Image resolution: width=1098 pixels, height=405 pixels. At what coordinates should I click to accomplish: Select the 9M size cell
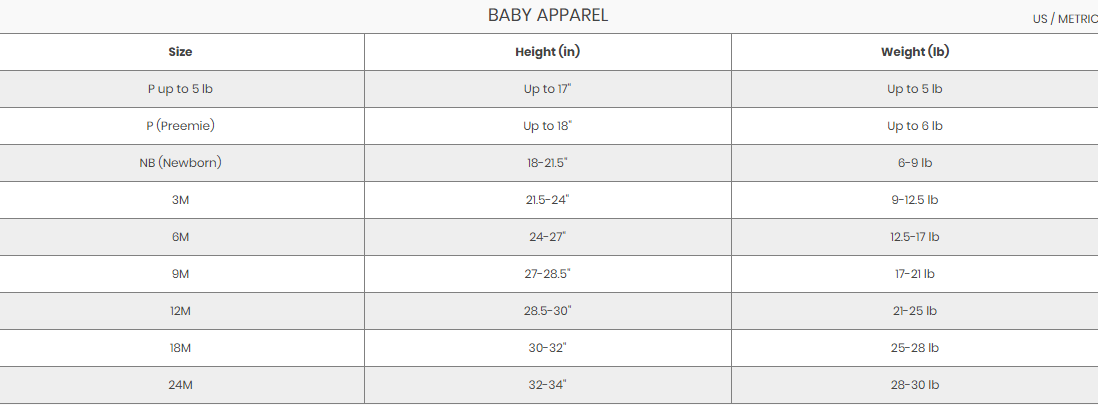coord(181,274)
